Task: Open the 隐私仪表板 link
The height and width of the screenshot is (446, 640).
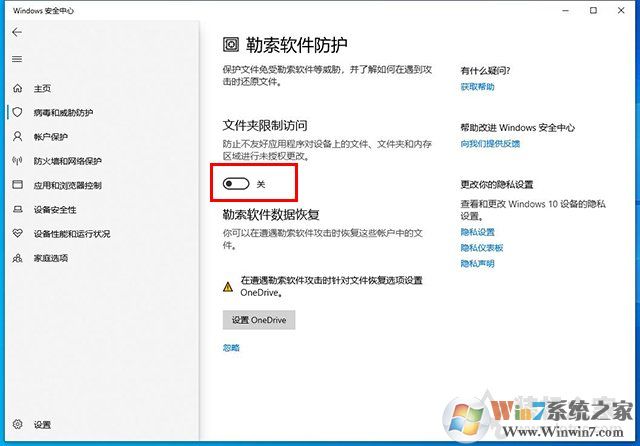Action: click(482, 248)
